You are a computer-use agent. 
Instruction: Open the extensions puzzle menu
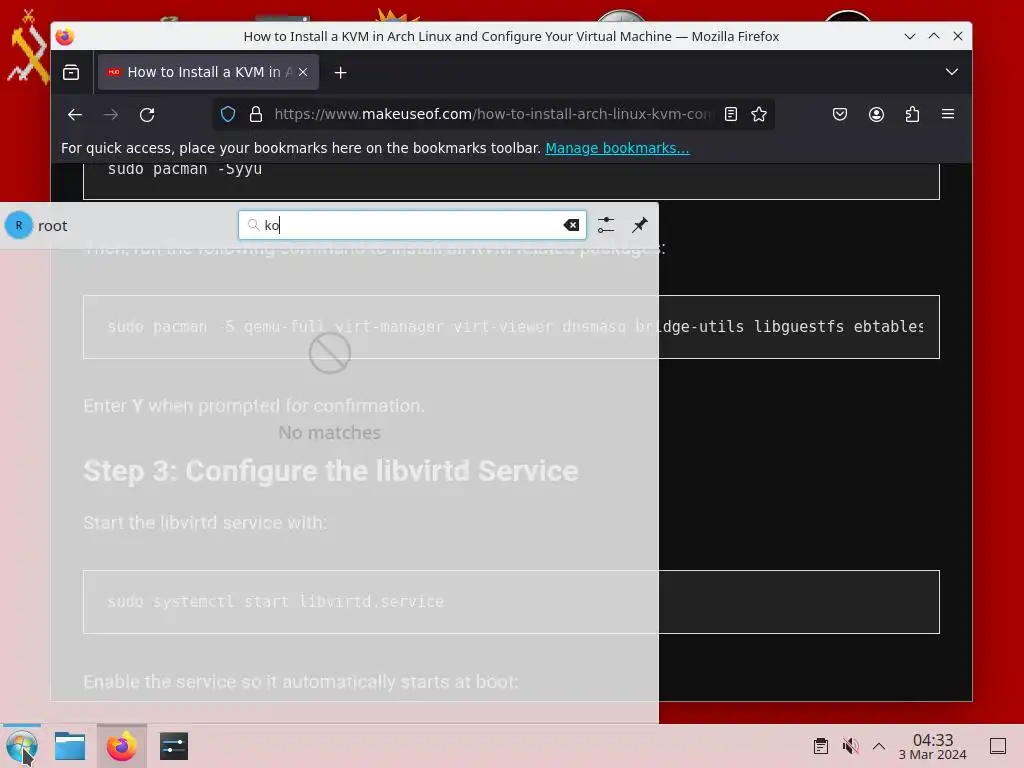[x=912, y=114]
